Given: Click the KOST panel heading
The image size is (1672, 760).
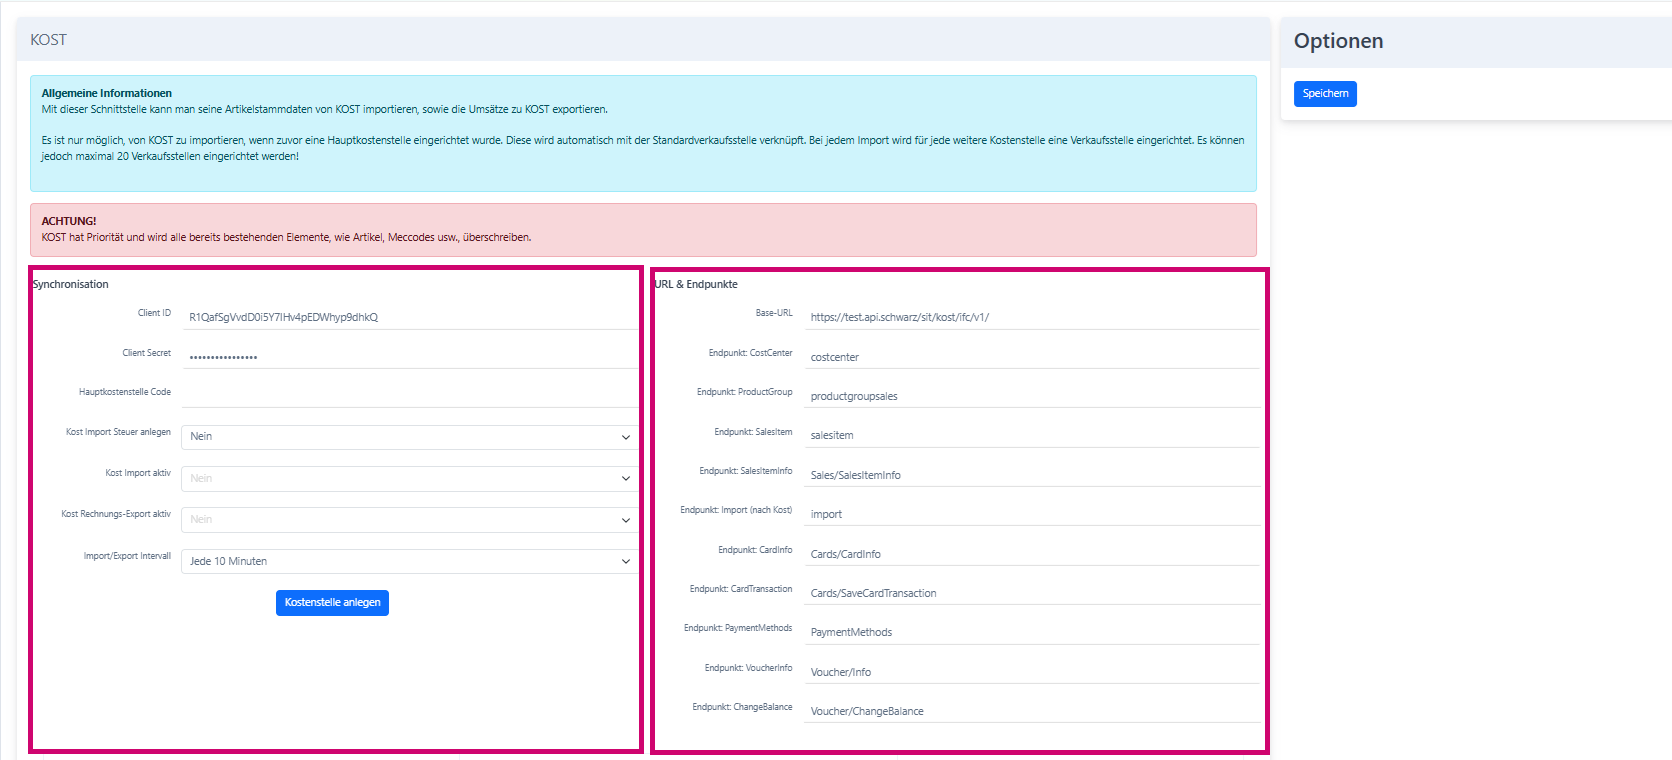Looking at the screenshot, I should (x=48, y=40).
